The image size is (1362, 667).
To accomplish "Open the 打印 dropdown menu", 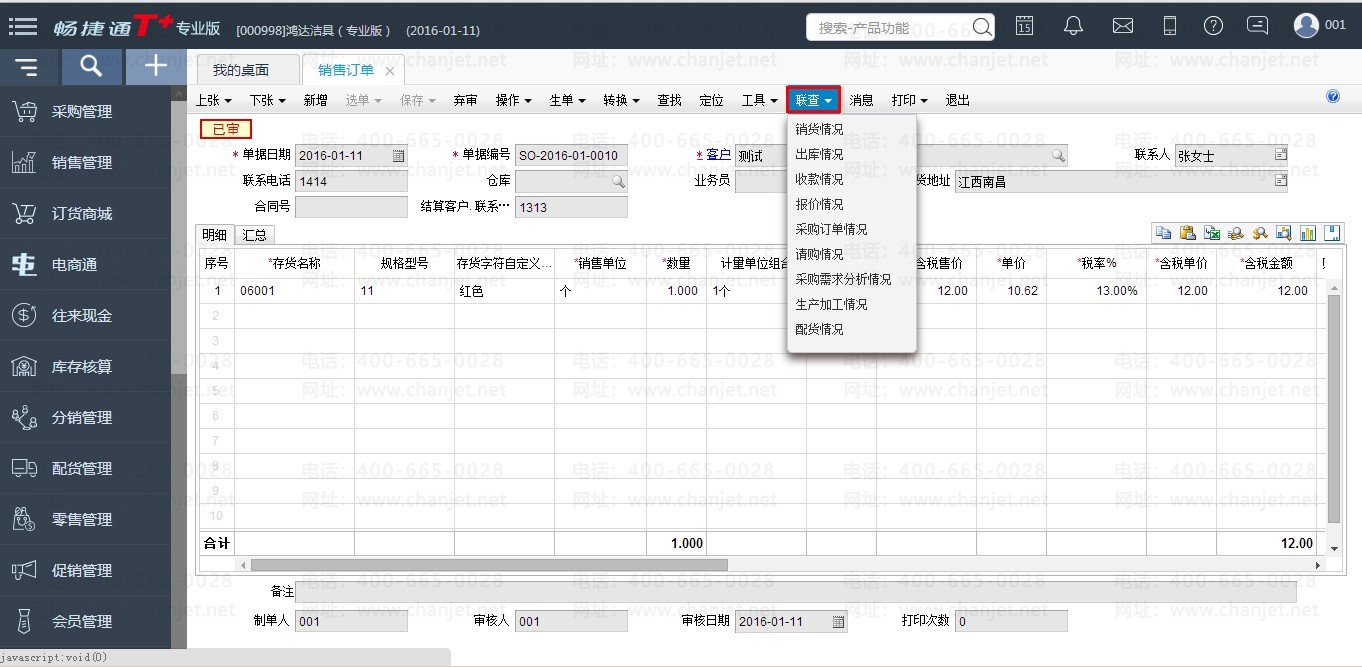I will tap(909, 100).
